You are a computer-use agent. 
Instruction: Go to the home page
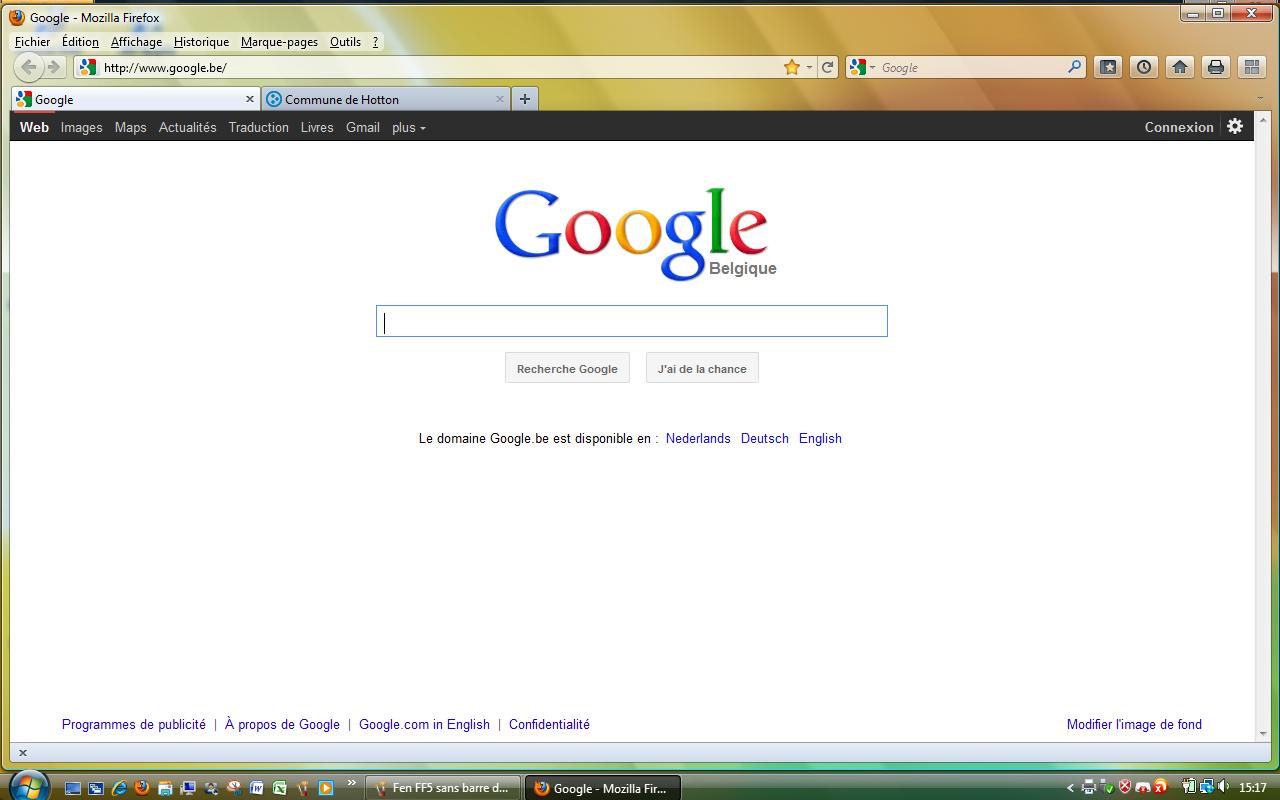click(1180, 67)
